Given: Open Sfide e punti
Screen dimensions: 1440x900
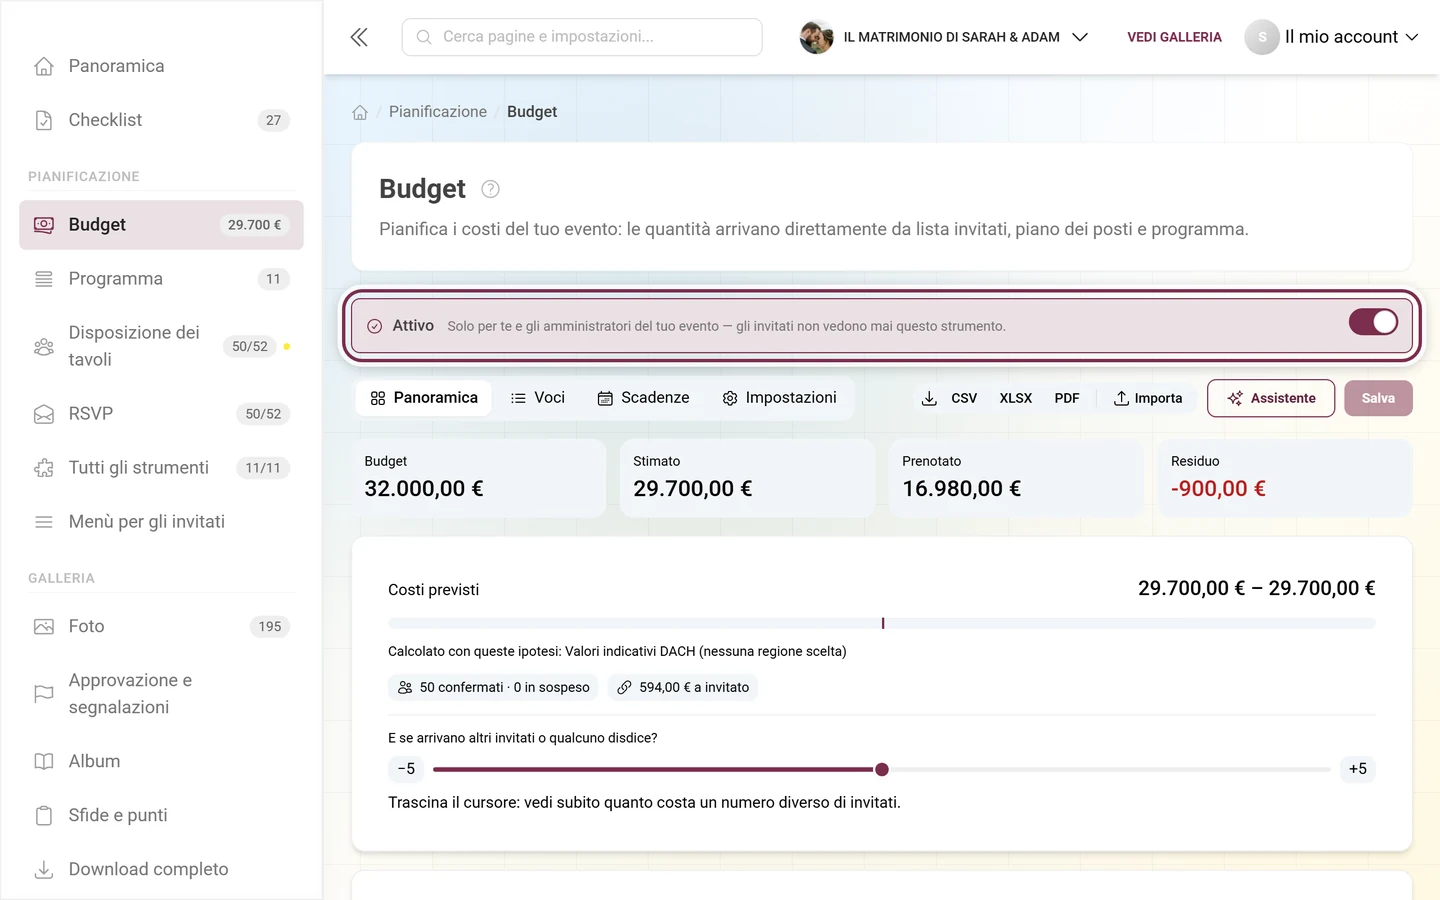Looking at the screenshot, I should click(x=161, y=816).
